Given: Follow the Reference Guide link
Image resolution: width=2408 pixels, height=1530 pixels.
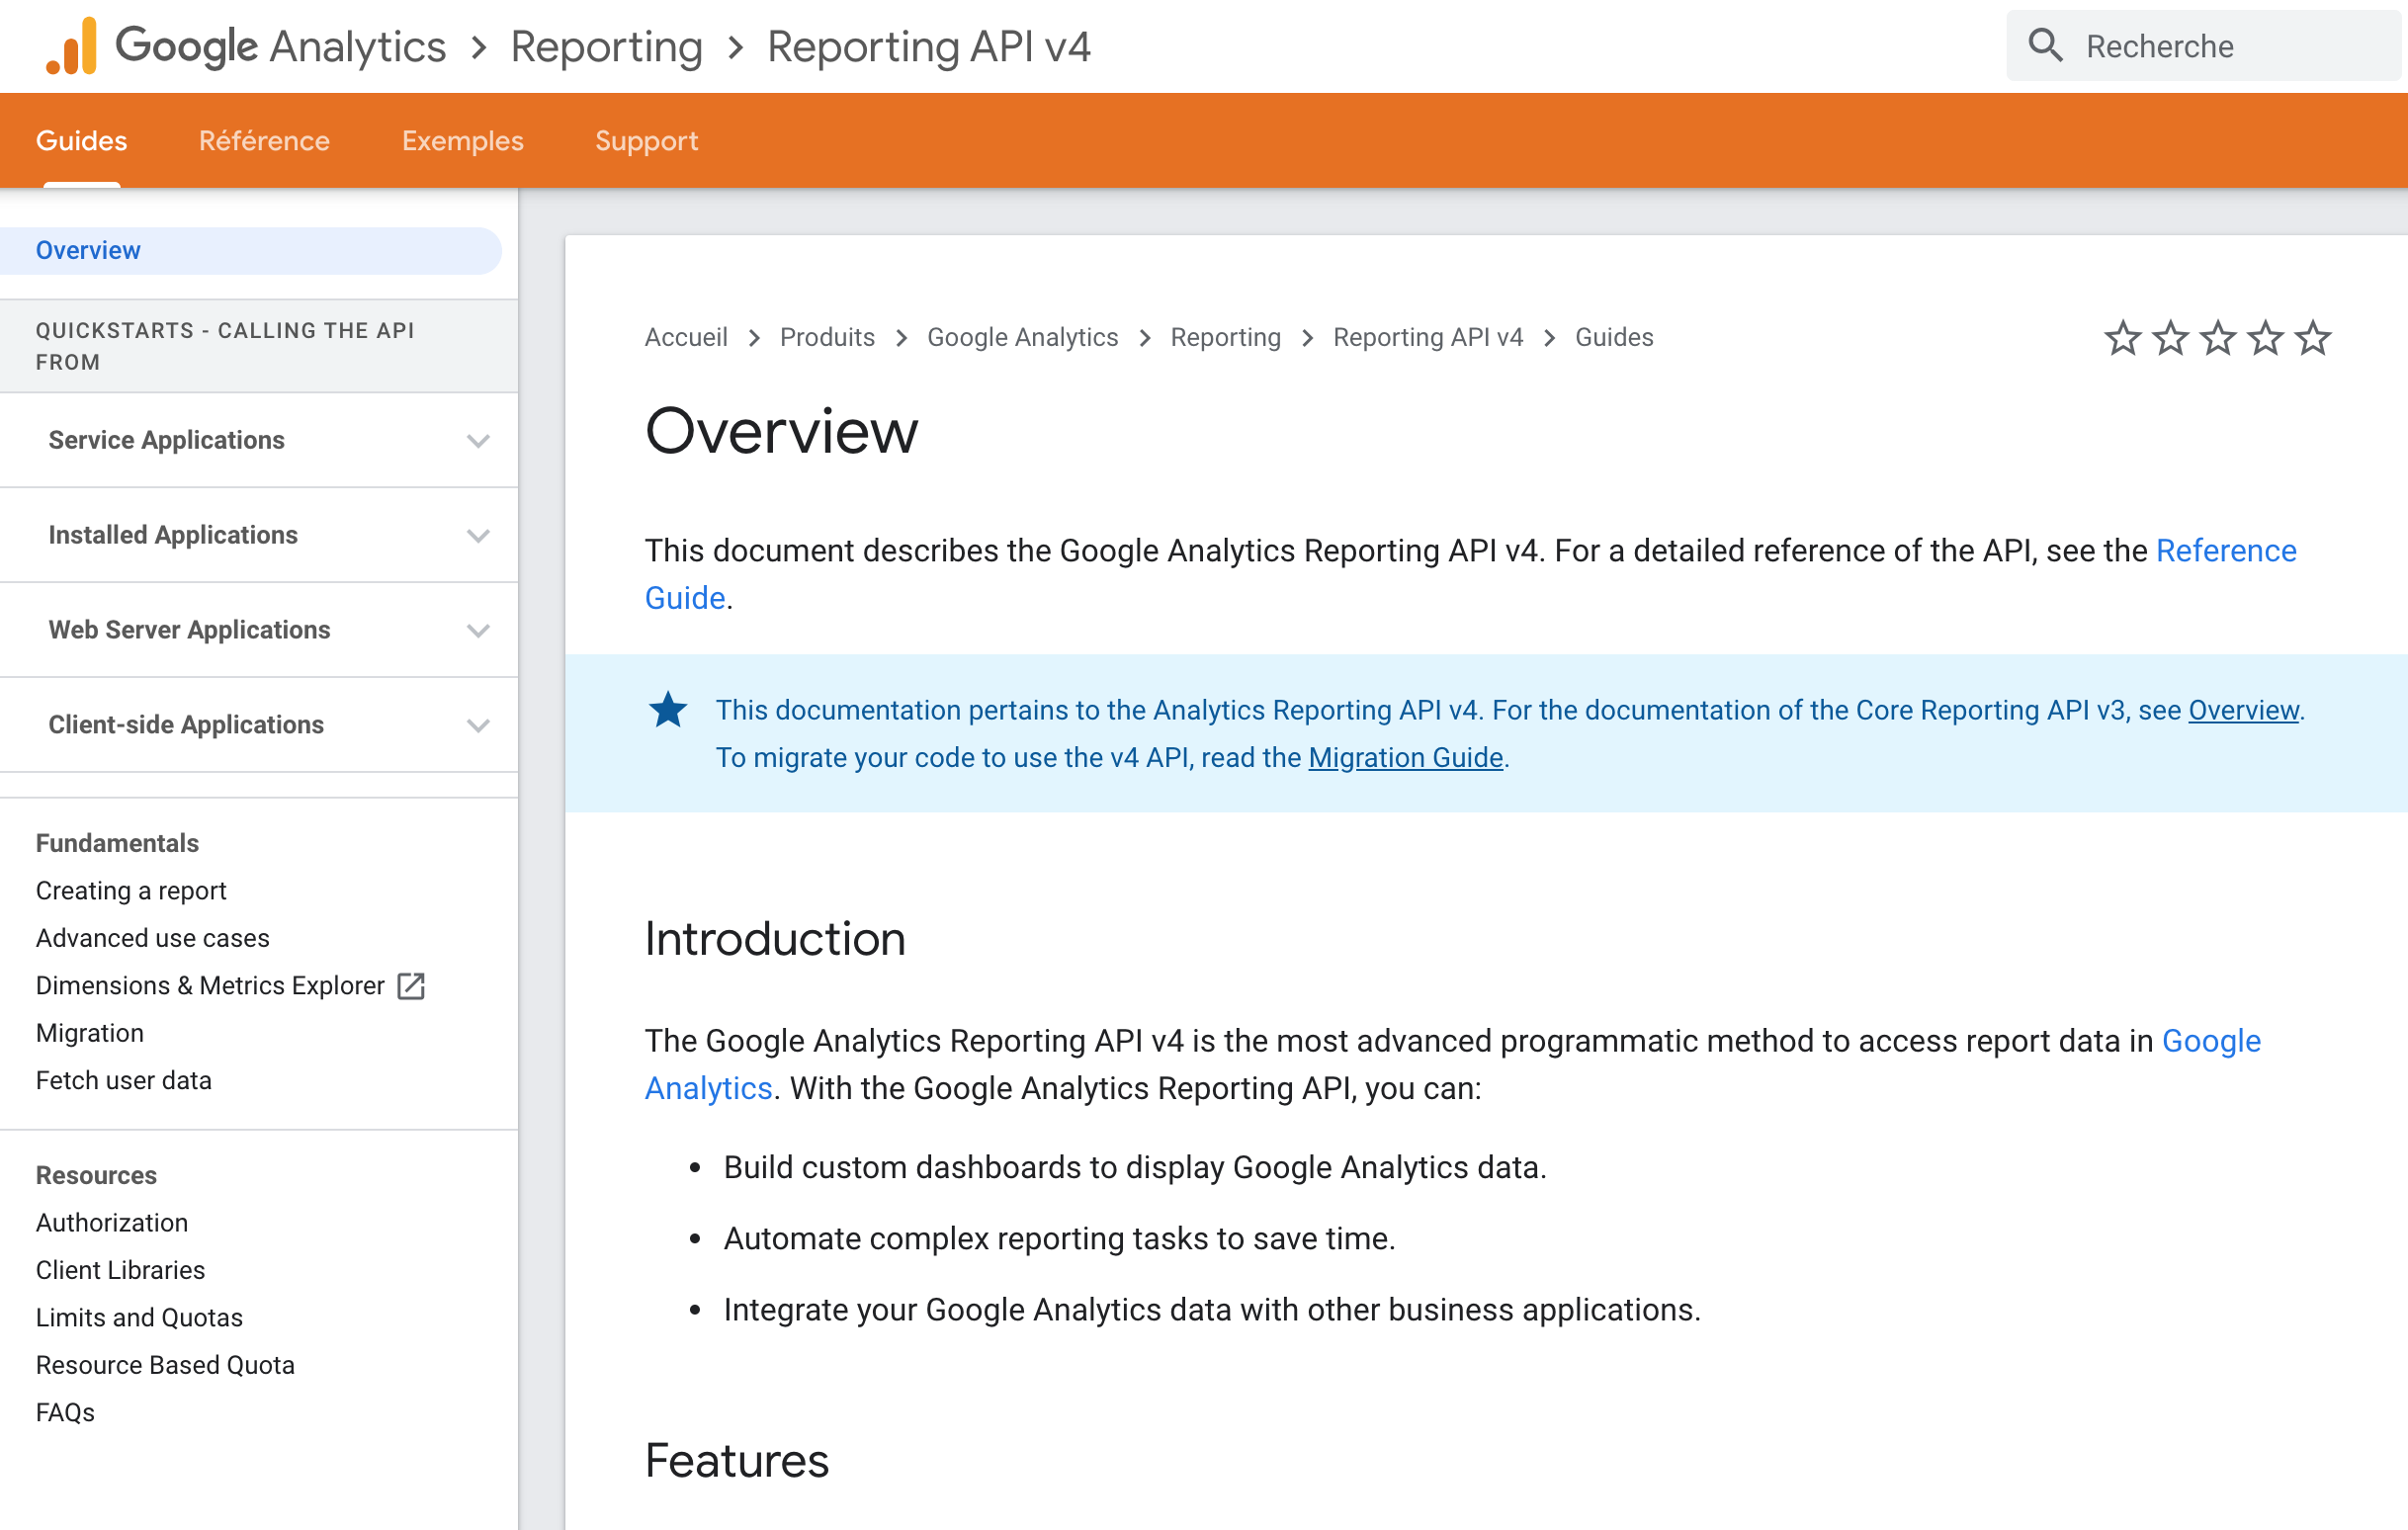Looking at the screenshot, I should 2226,551.
